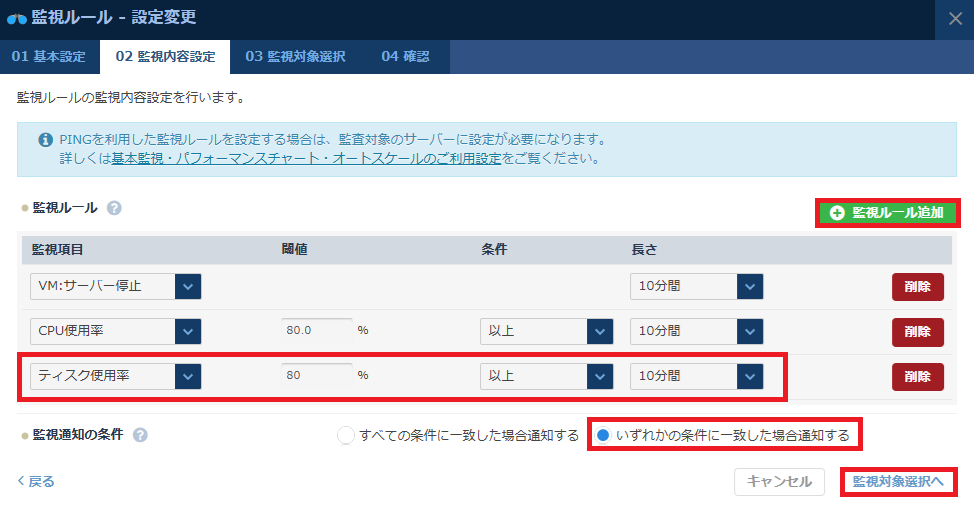Screen dimensions: 974x512
Task: Select すべての条件に一致した場合通知する radio option
Action: tap(346, 435)
